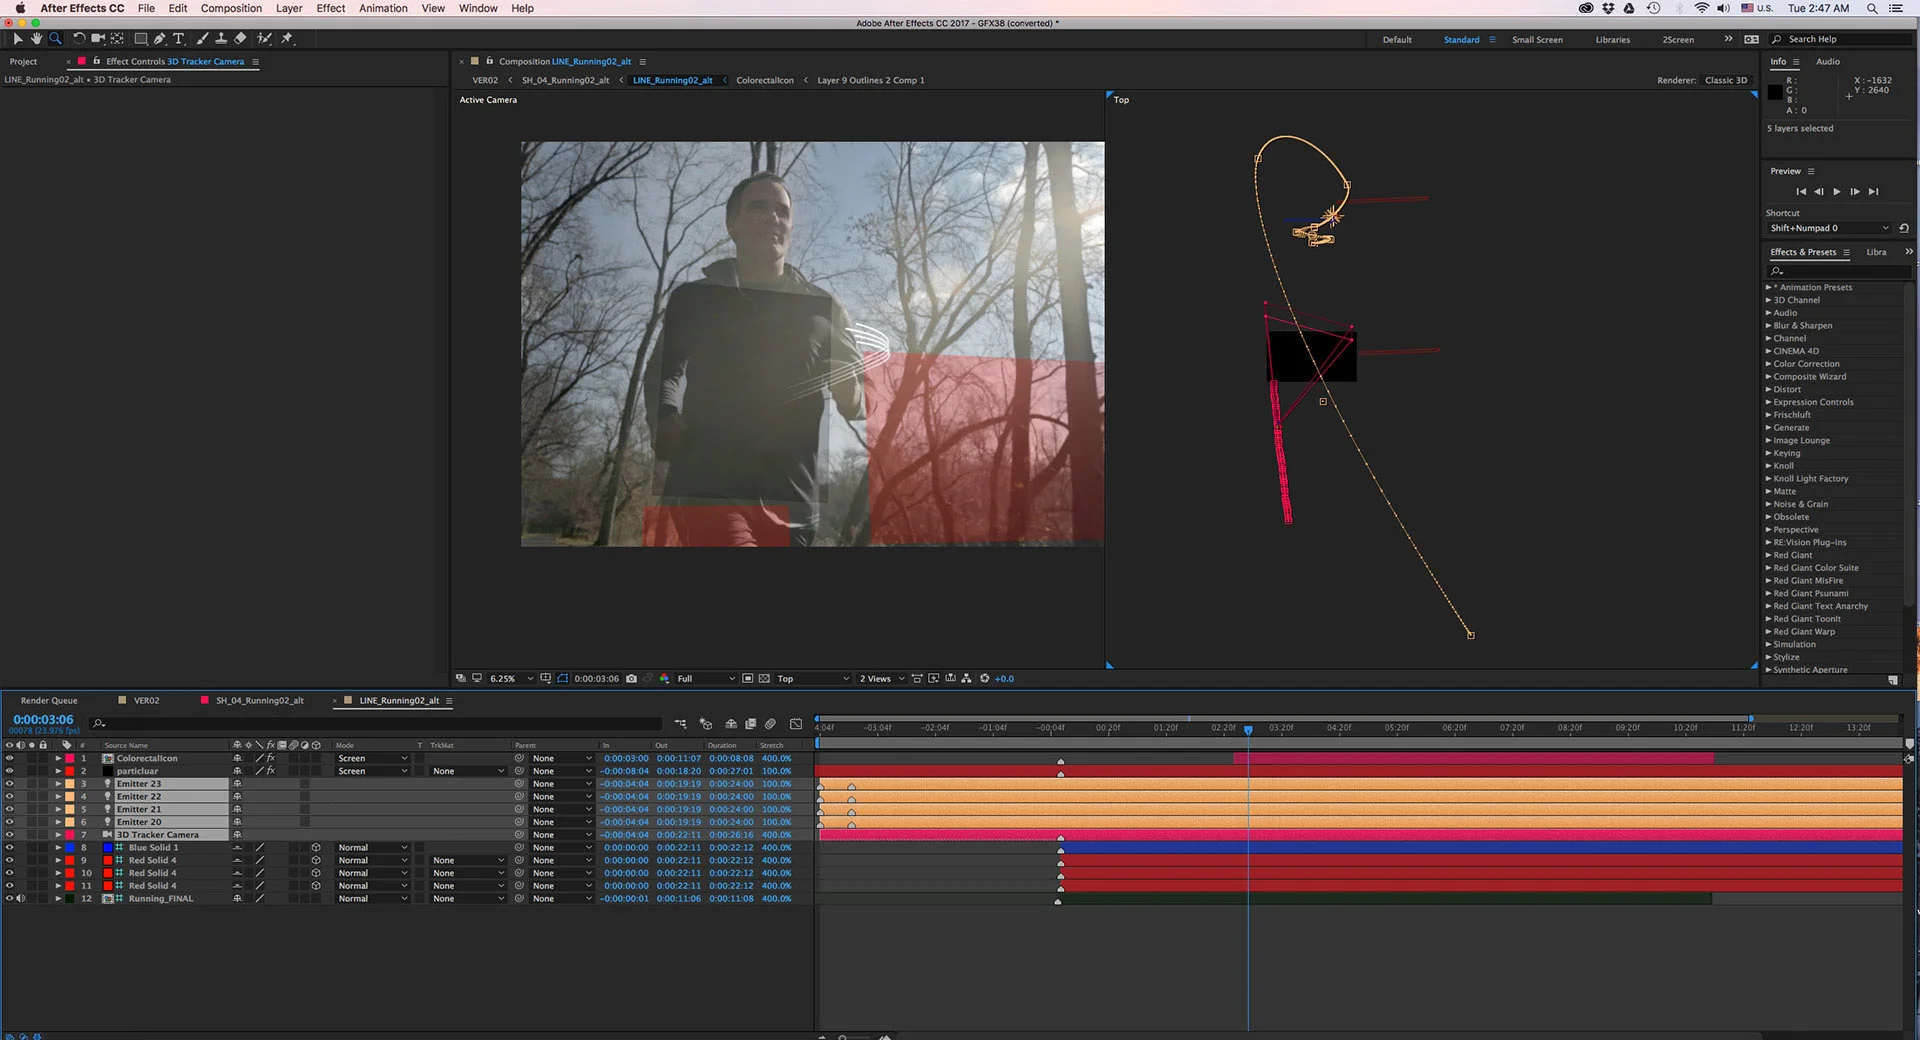The image size is (1920, 1040).
Task: Open the blending mode dropdown for particluar
Action: pos(372,771)
